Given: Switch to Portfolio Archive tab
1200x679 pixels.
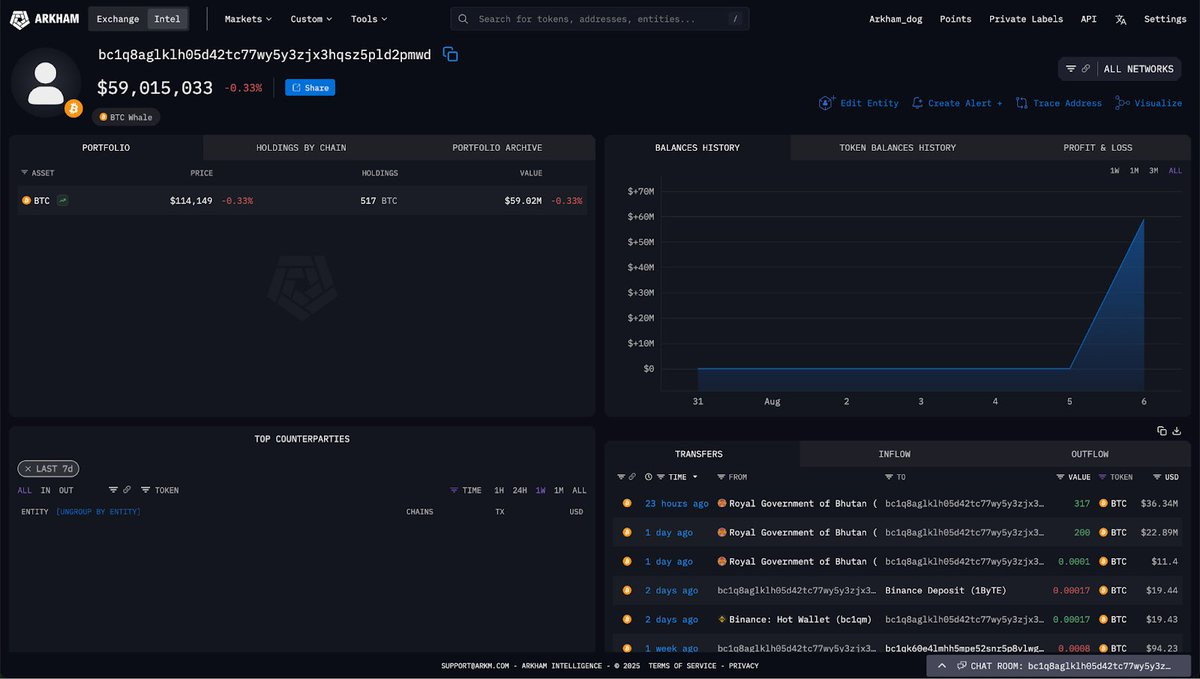Looking at the screenshot, I should tap(497, 148).
